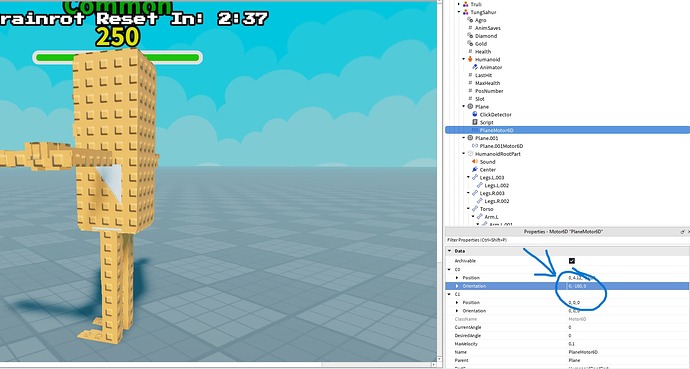Screen dimensions: 690x369
Task: Collapse the Torso bone node
Action: pos(469,209)
